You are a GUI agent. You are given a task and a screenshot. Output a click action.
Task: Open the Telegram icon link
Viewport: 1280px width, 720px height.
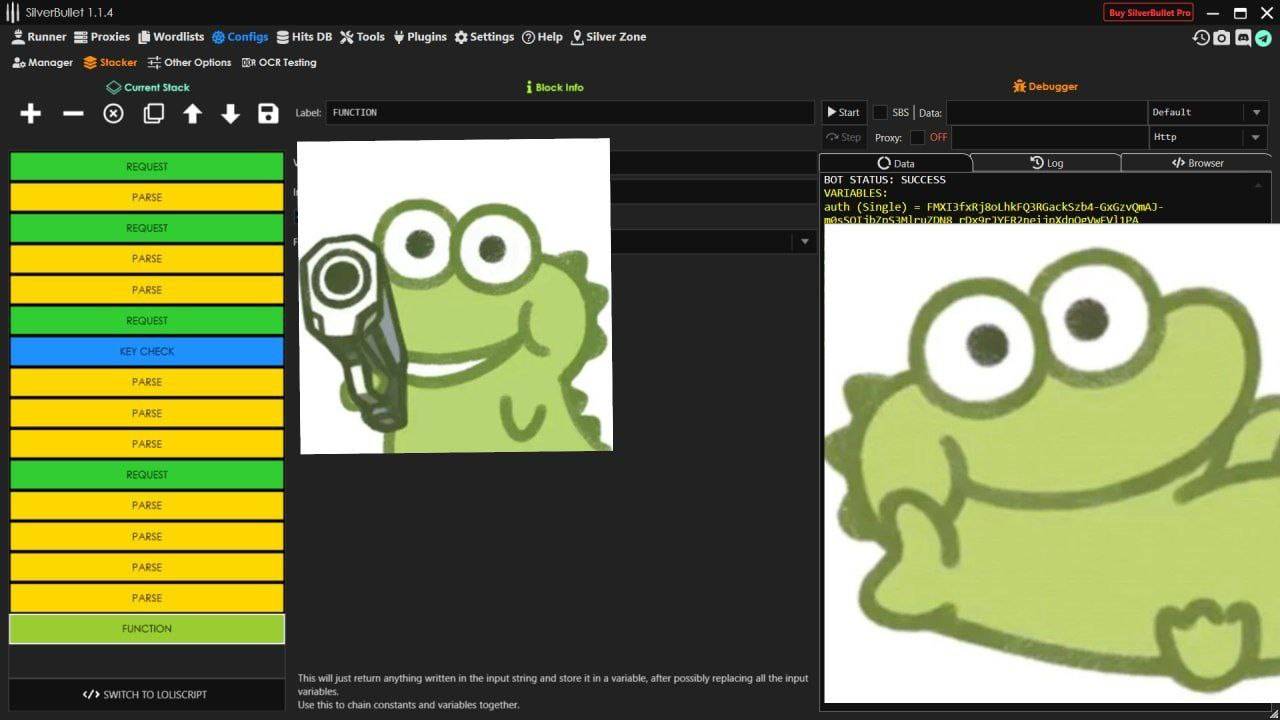pos(1264,38)
